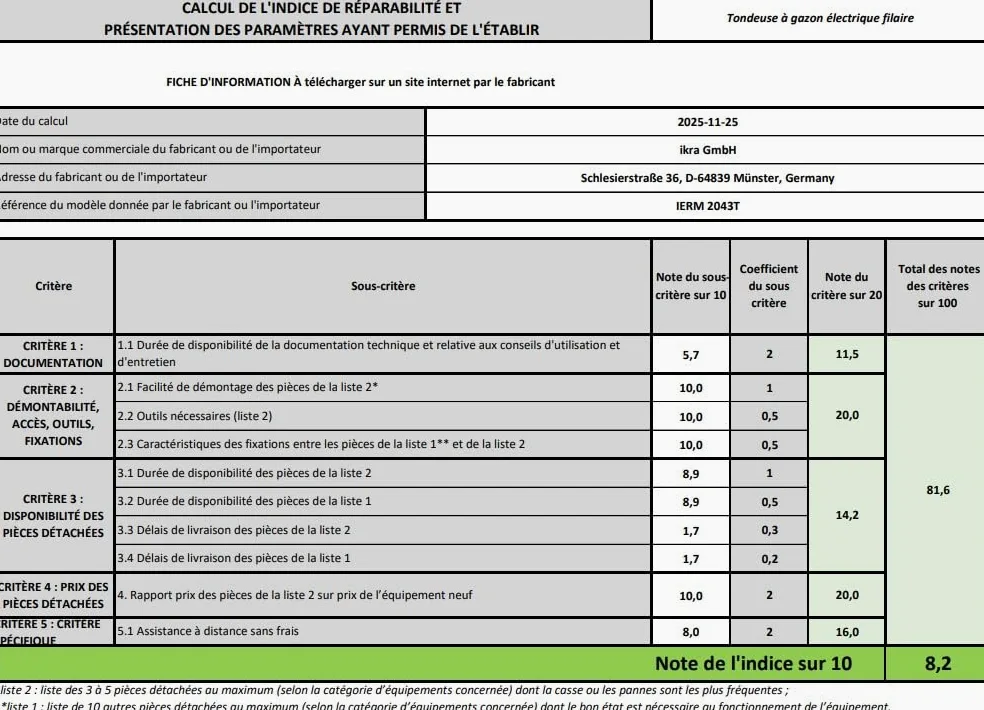The width and height of the screenshot is (984, 710).
Task: Click the product type Tondeuse à gazon électrique filaire
Action: click(x=820, y=18)
